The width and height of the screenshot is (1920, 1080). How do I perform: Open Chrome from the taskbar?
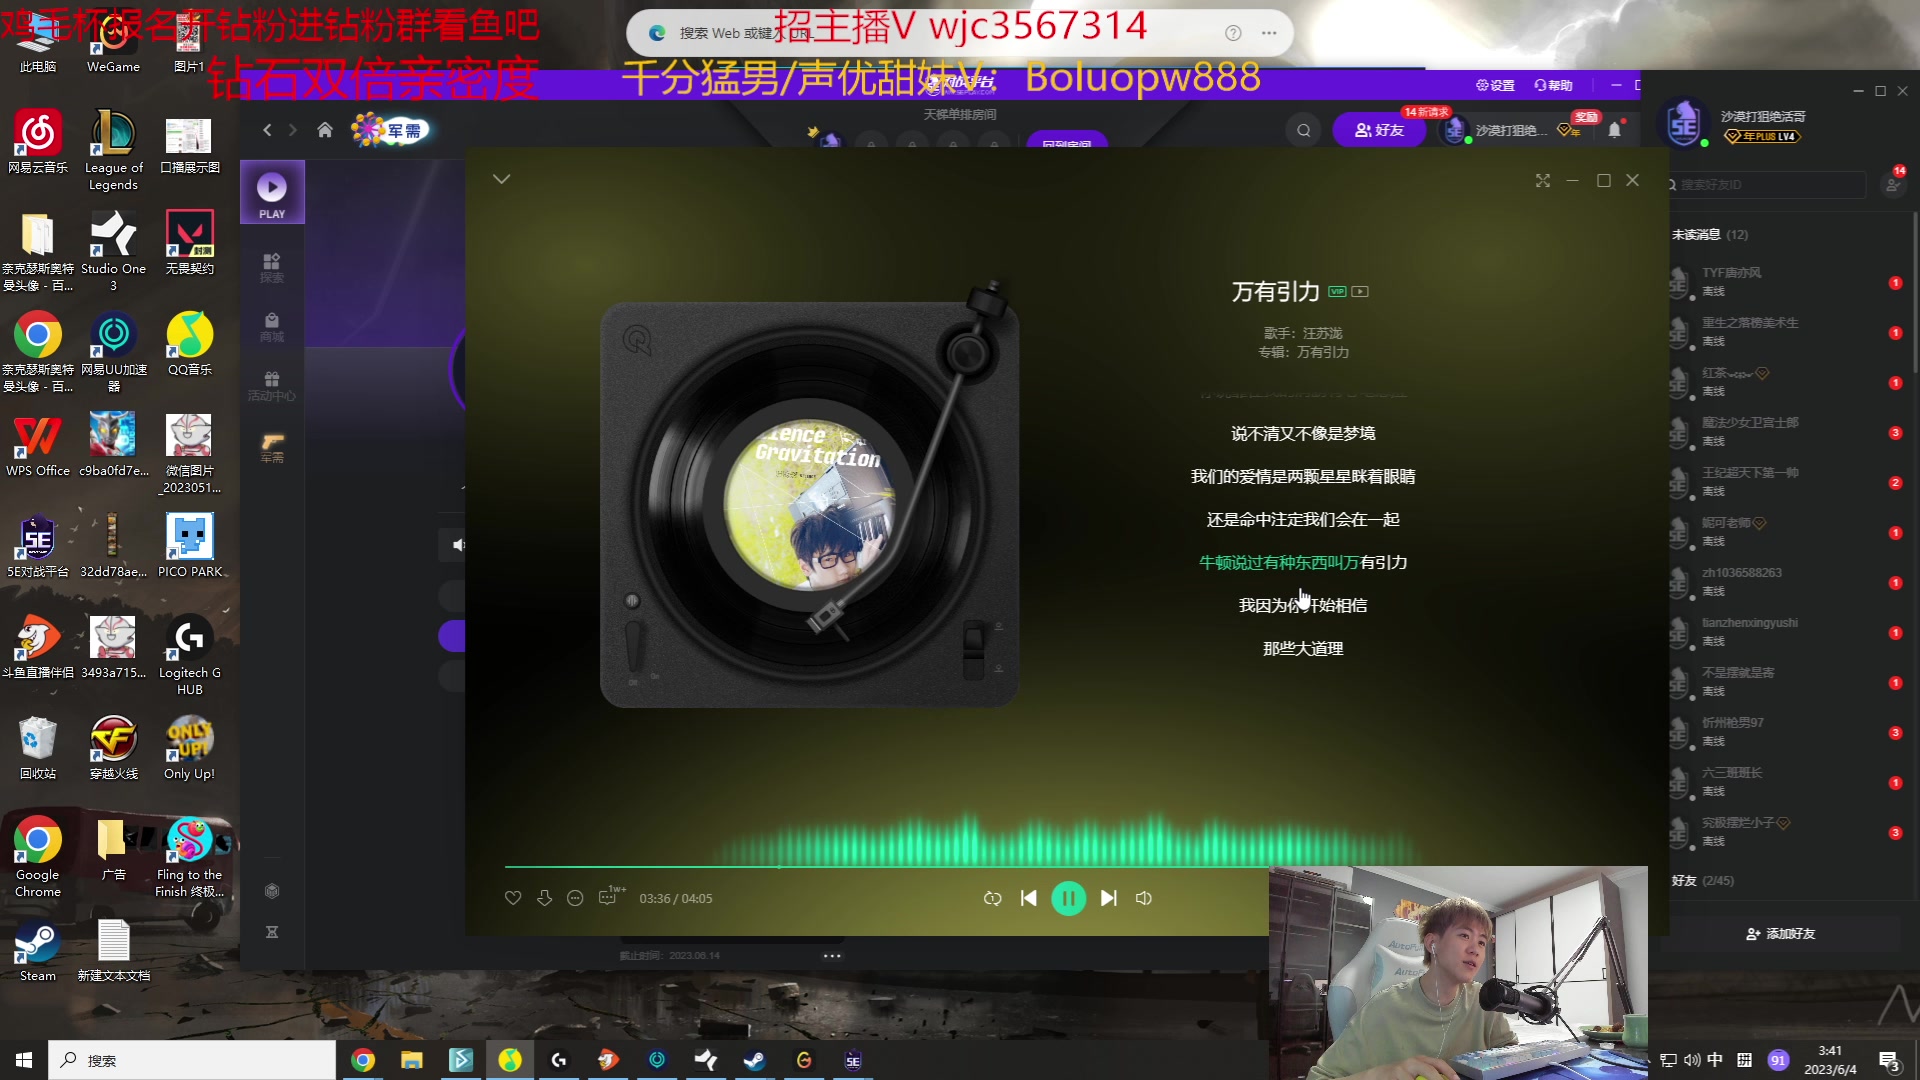click(x=363, y=1060)
